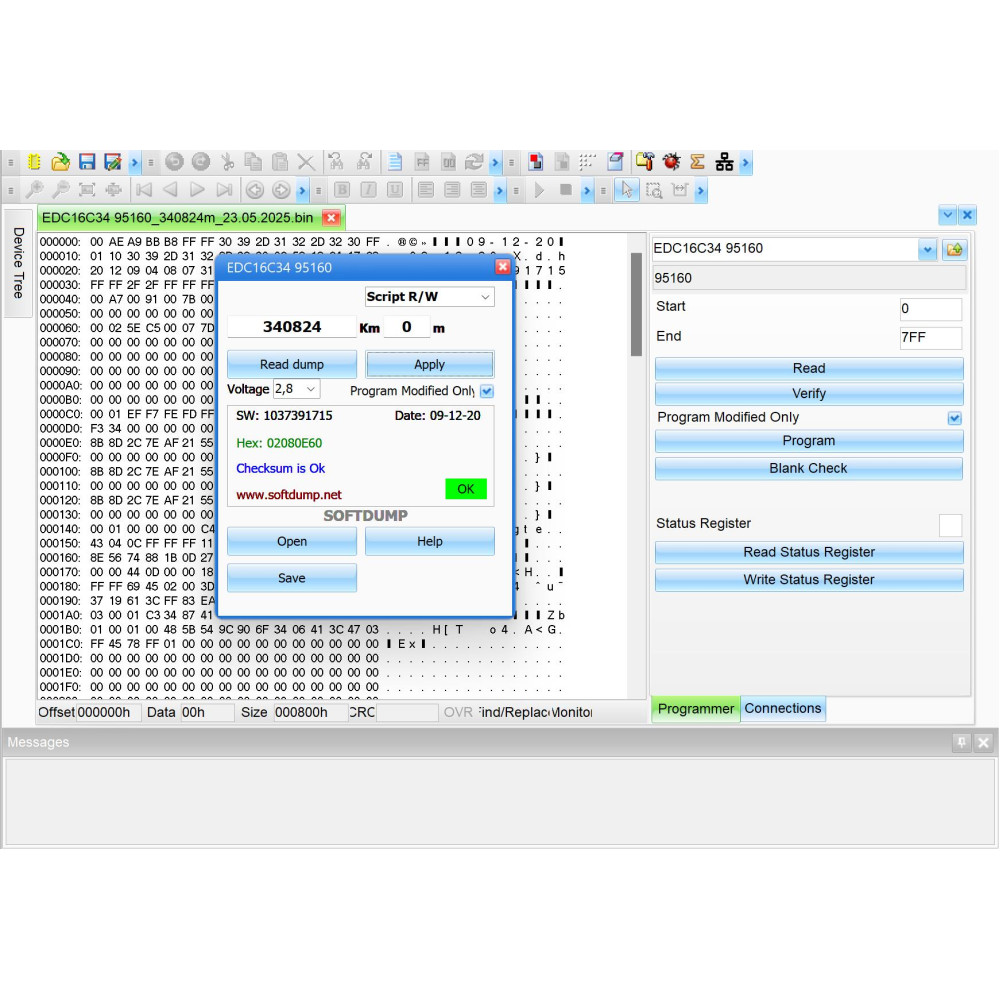Switch to the Programmer tab
The image size is (1000, 1000).
(x=695, y=709)
